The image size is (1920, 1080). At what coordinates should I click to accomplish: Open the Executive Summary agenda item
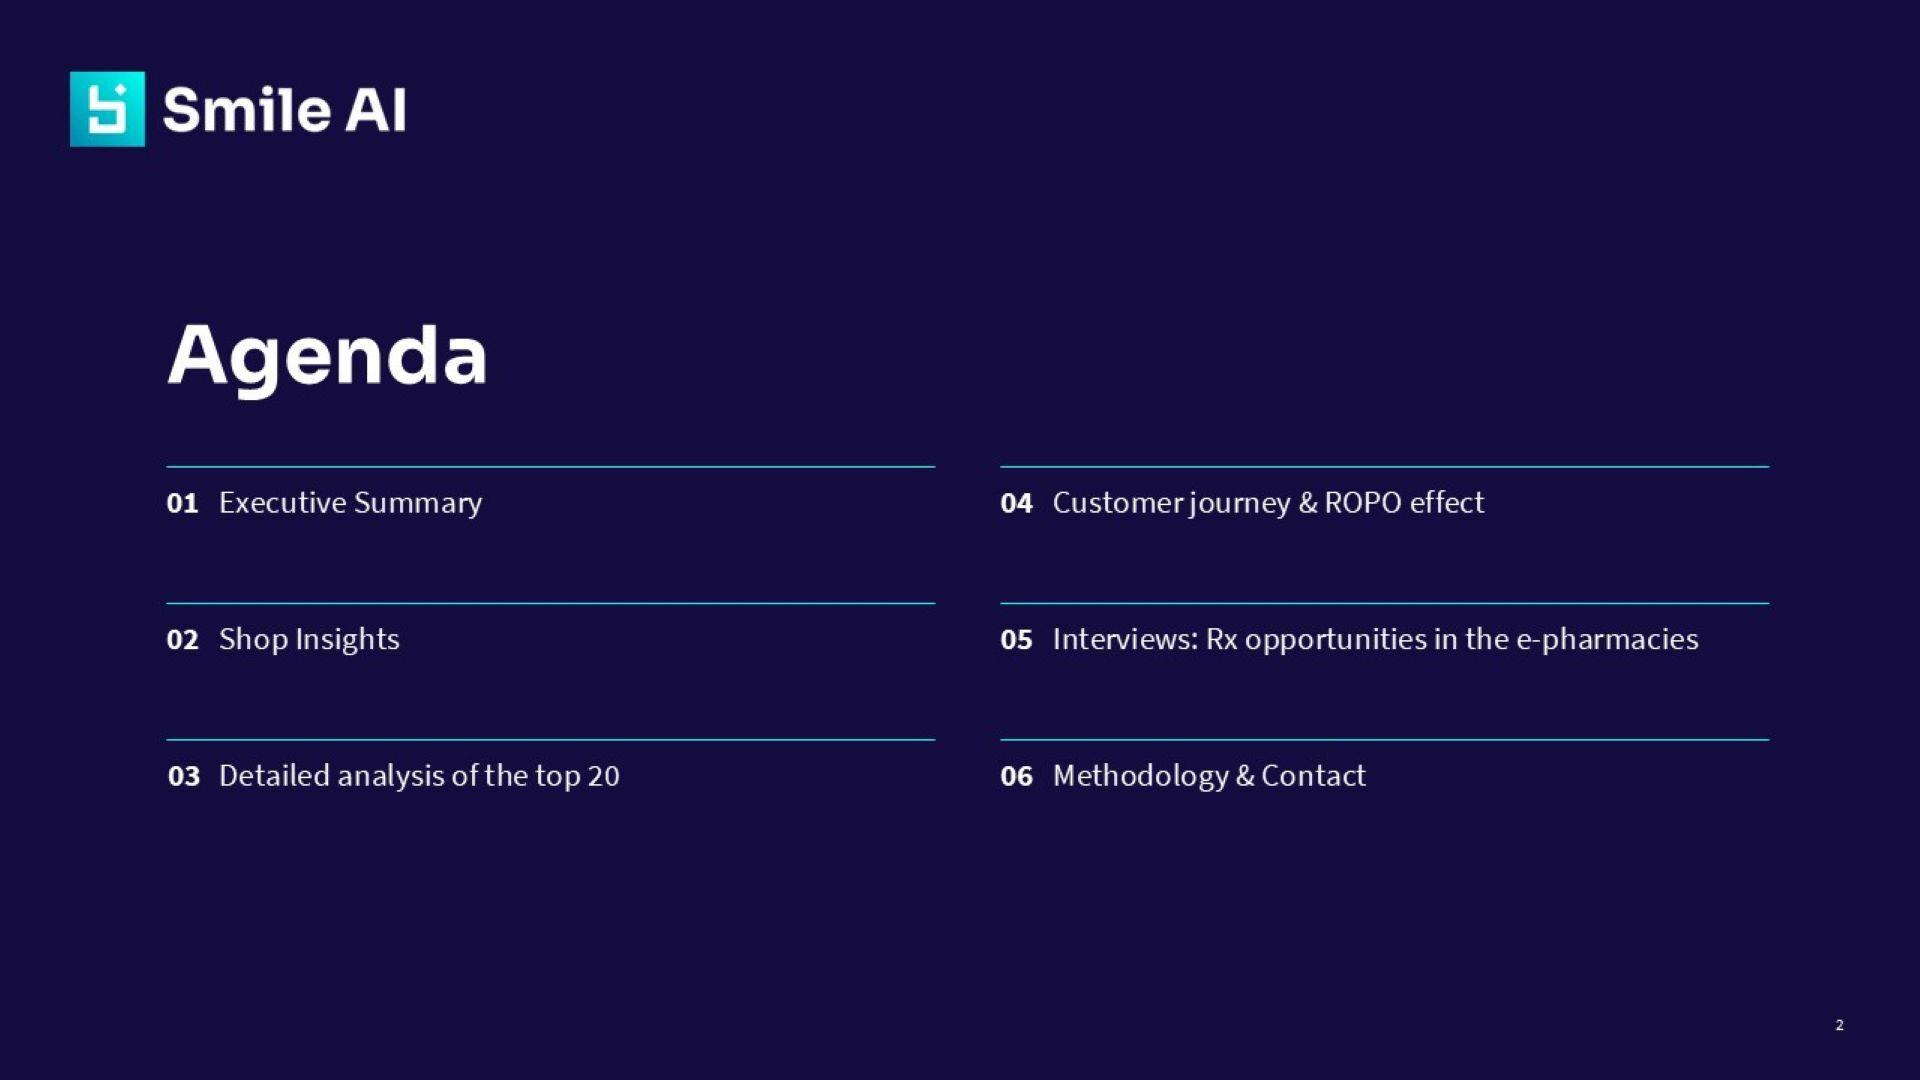click(x=350, y=503)
